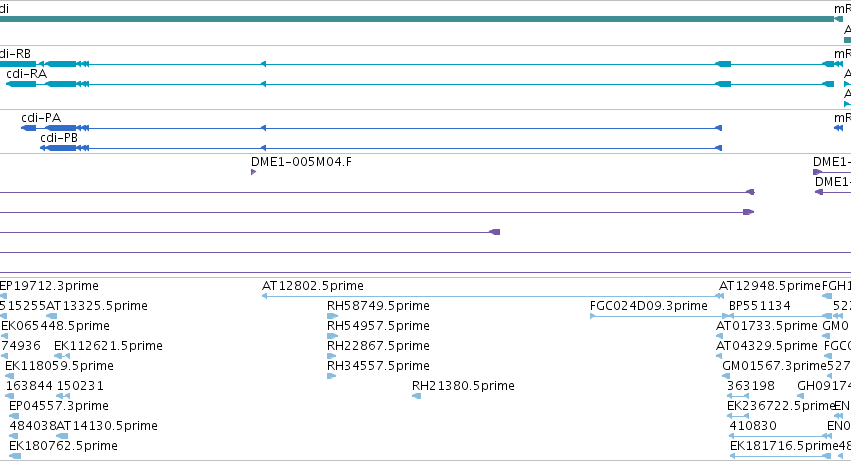Click the 150231 EST label
Screen dimensions: 851x461
(80, 386)
